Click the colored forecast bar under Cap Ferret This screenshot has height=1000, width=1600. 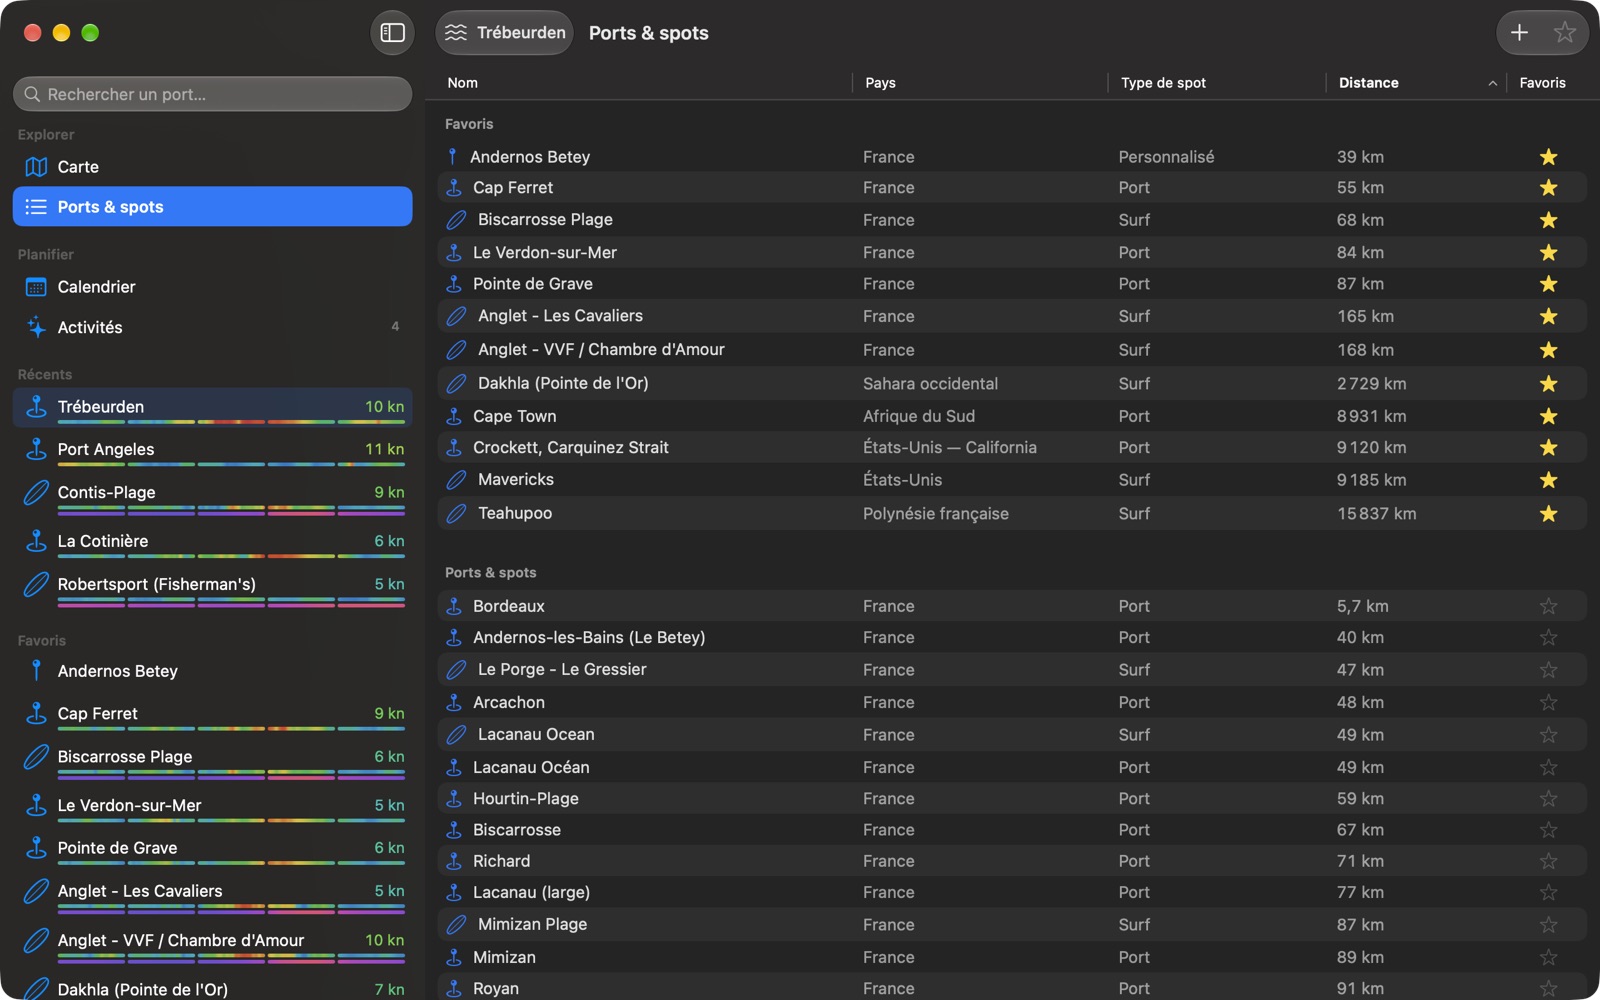pyautogui.click(x=231, y=729)
